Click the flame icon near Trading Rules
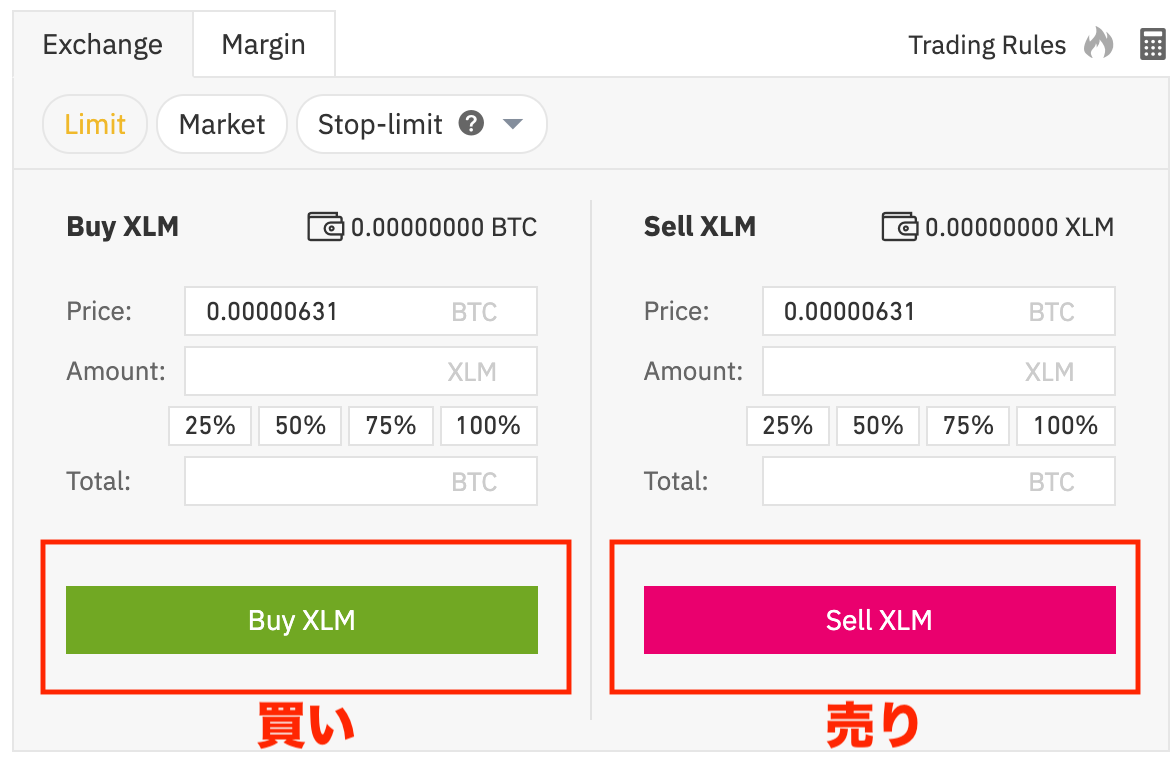This screenshot has width=1172, height=762. click(x=1098, y=45)
